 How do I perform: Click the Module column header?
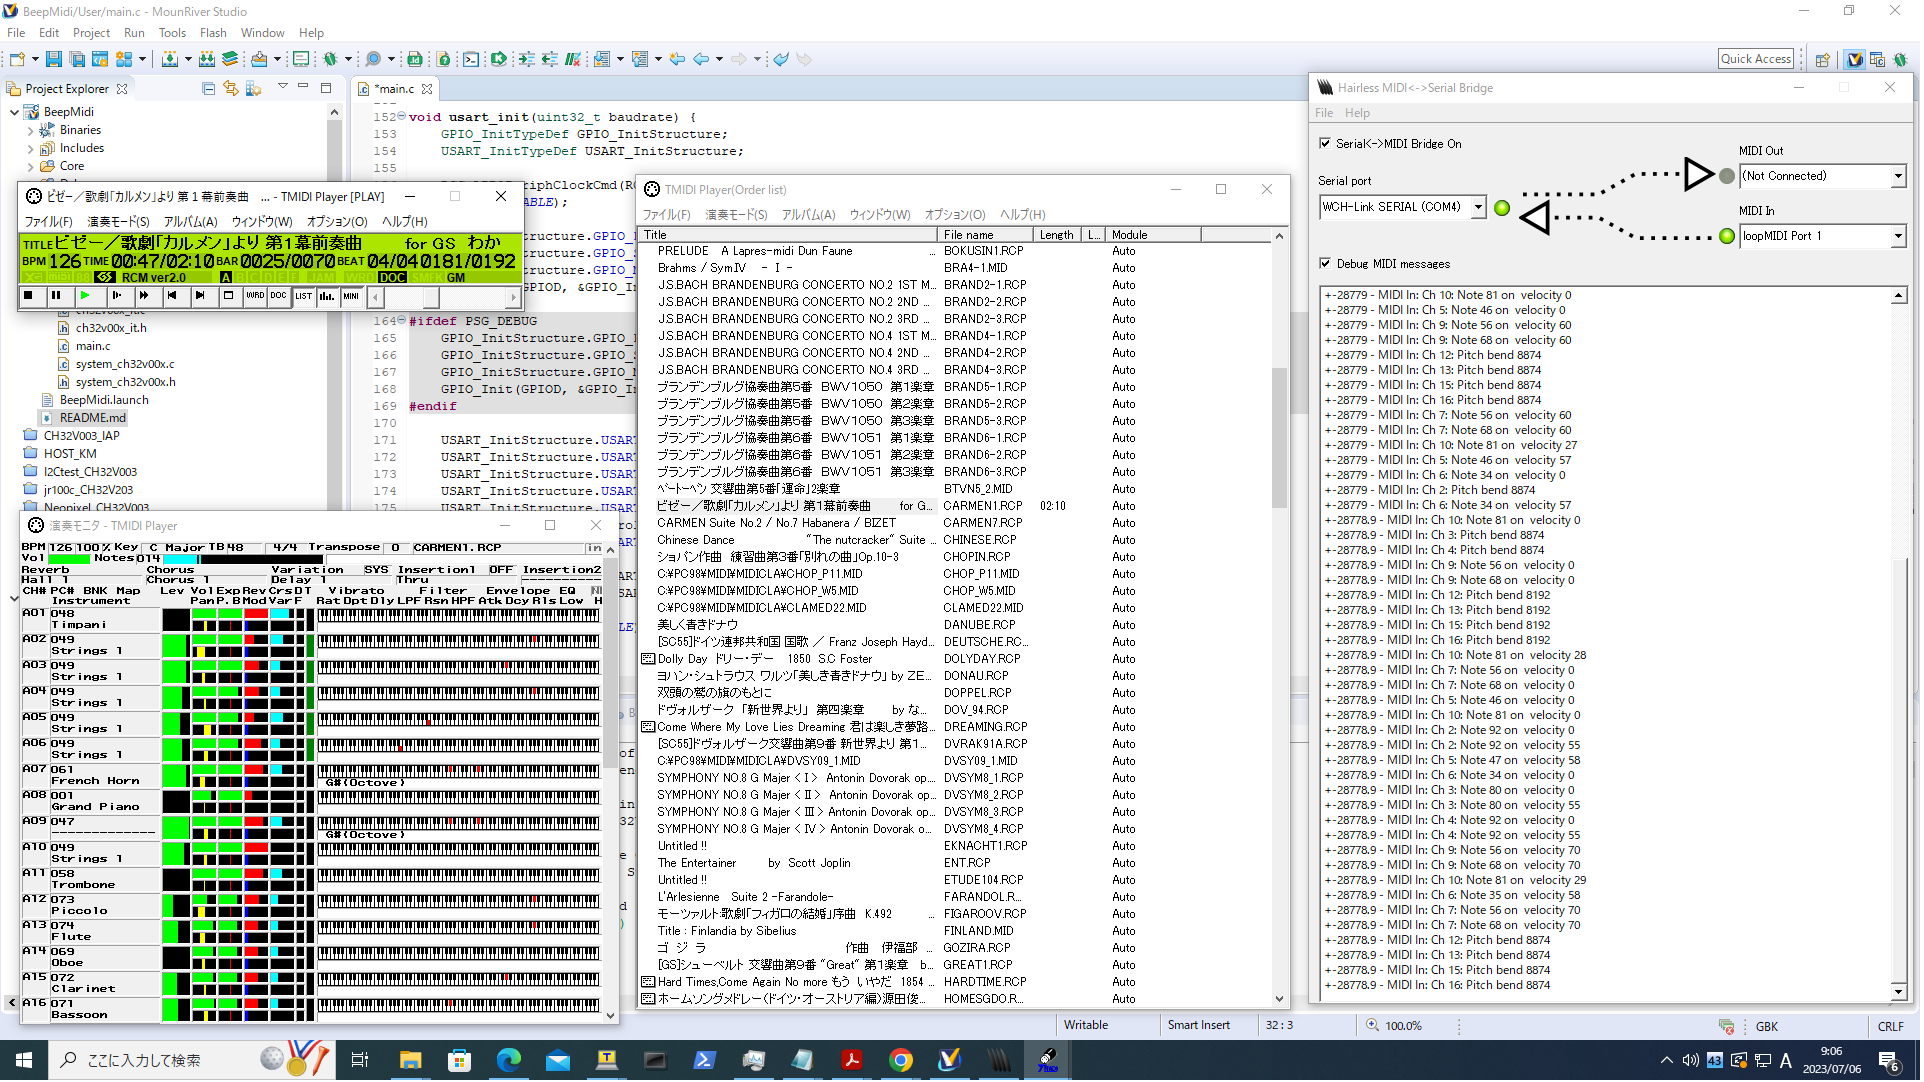coord(1154,235)
